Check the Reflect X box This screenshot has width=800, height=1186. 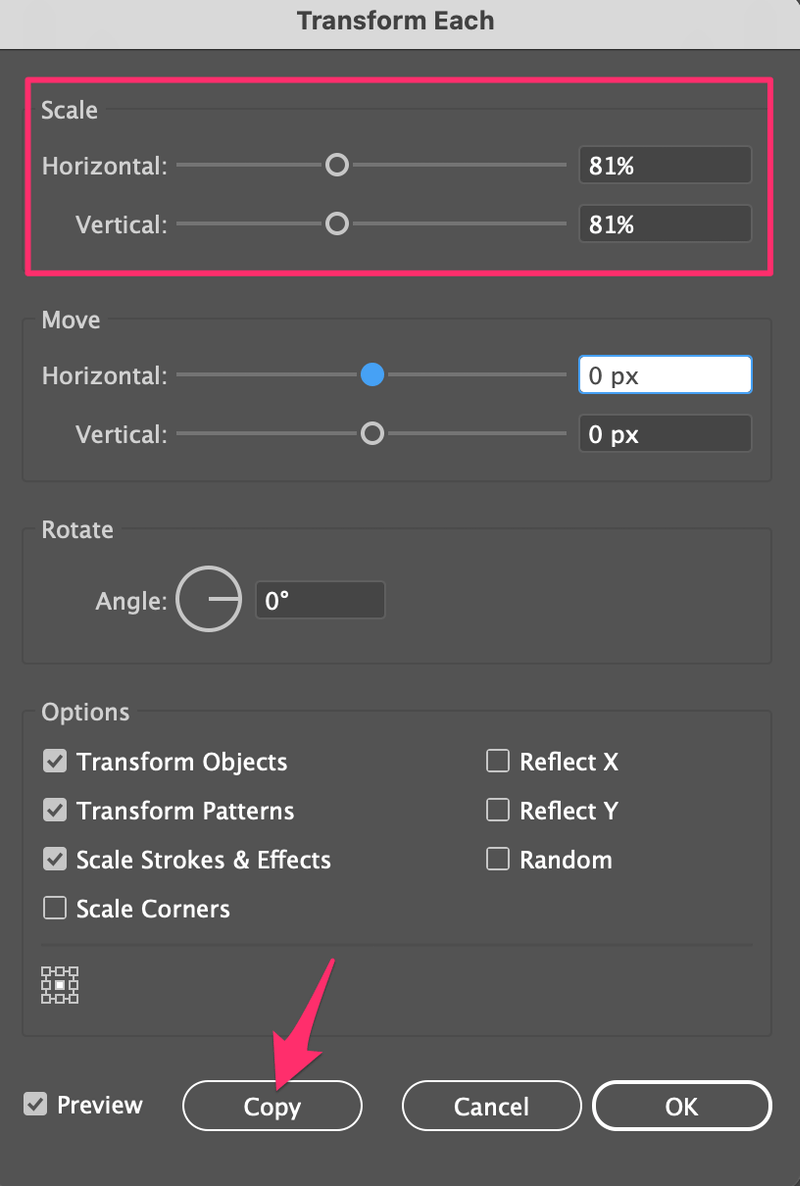tap(497, 761)
